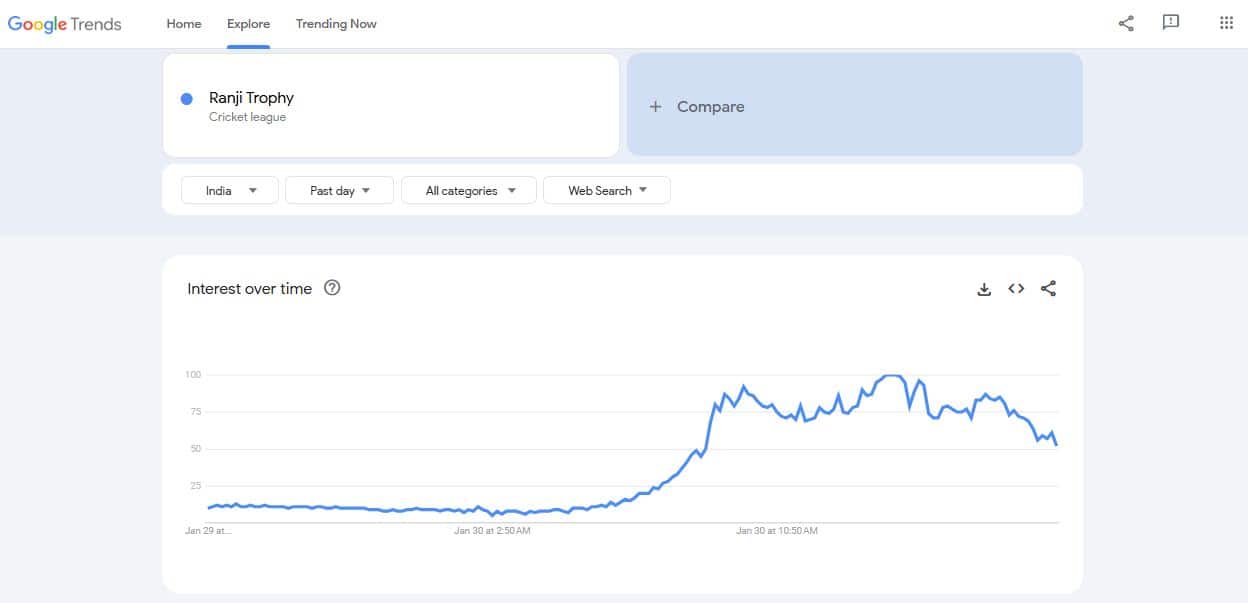Expand the Web Search type dropdown
This screenshot has width=1248, height=603.
click(606, 190)
